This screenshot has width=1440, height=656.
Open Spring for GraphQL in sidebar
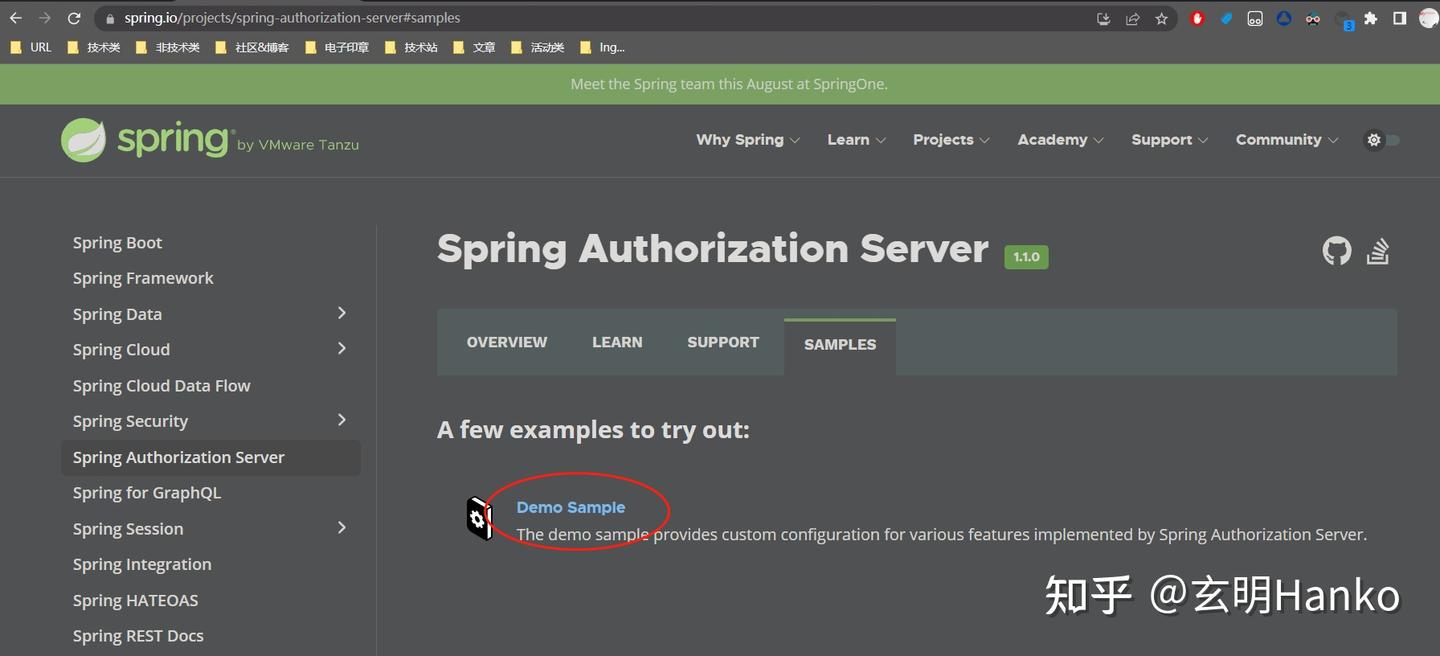[x=147, y=493]
